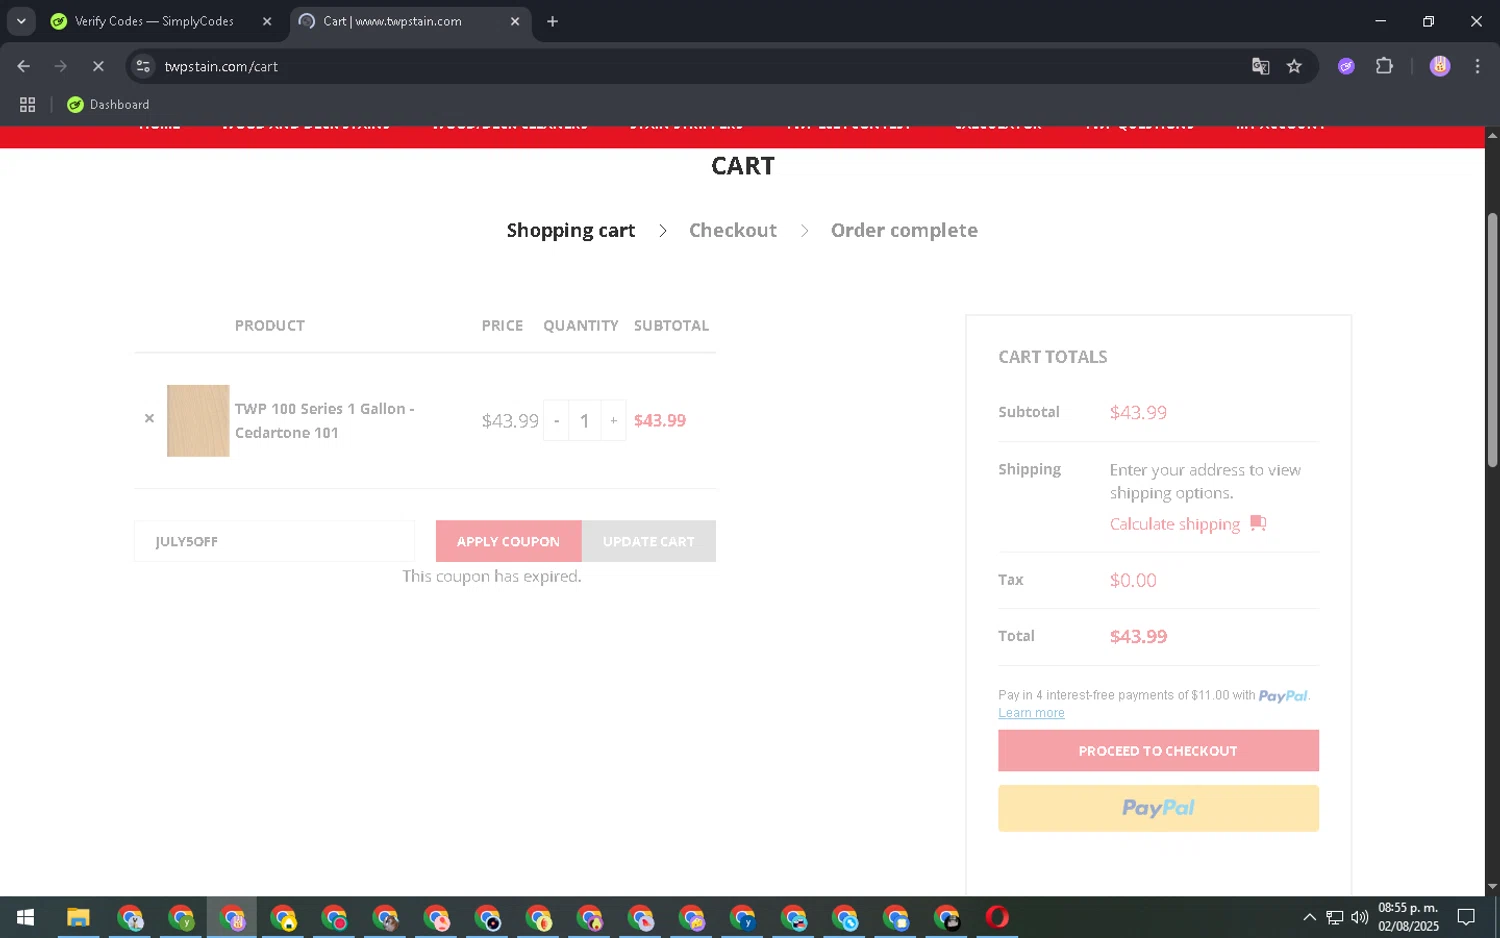This screenshot has width=1500, height=938.
Task: Open the purple extension icon in toolbar
Action: [1346, 66]
